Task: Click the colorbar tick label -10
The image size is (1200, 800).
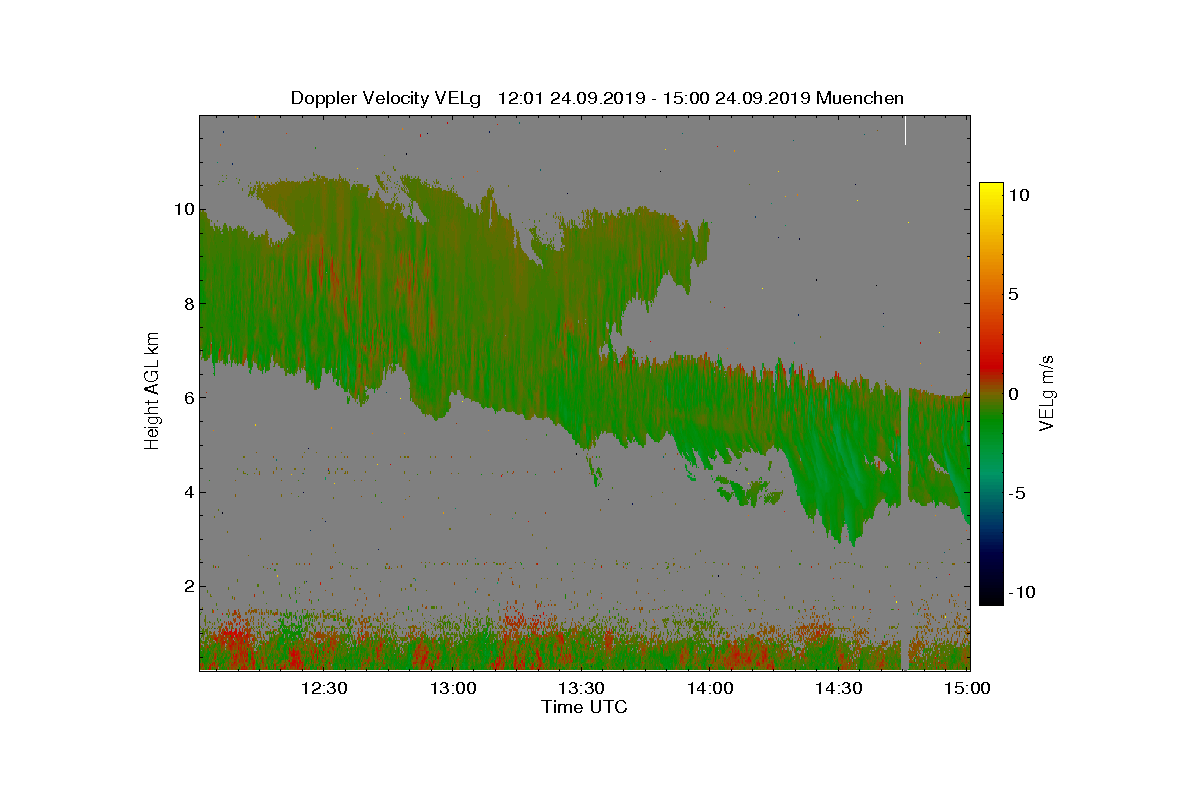Action: (1023, 592)
